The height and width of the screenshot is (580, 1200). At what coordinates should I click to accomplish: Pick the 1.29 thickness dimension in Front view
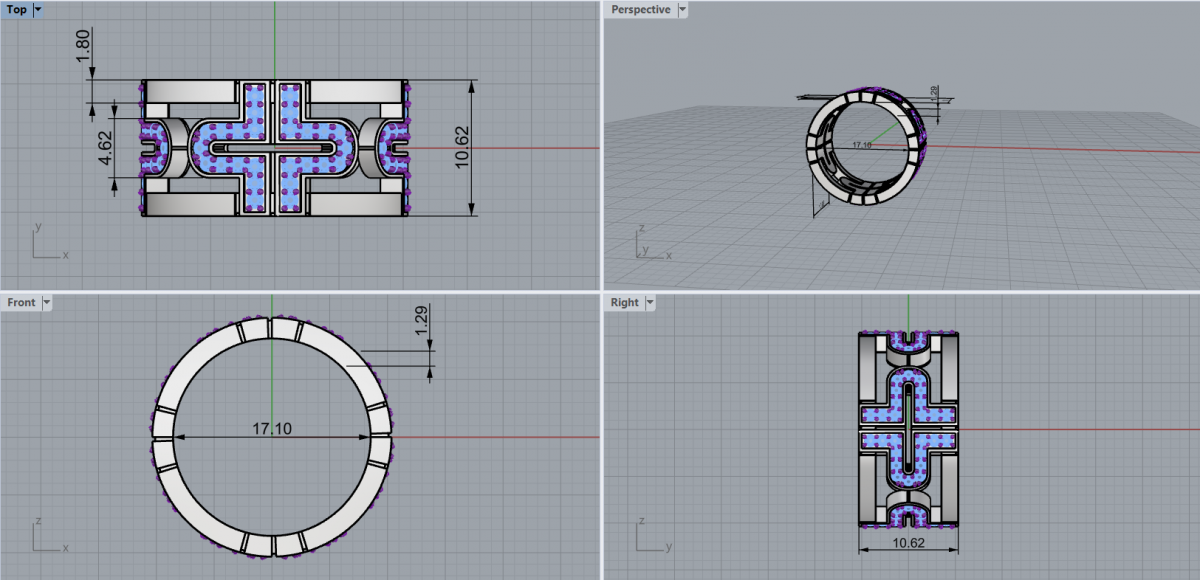click(x=421, y=322)
